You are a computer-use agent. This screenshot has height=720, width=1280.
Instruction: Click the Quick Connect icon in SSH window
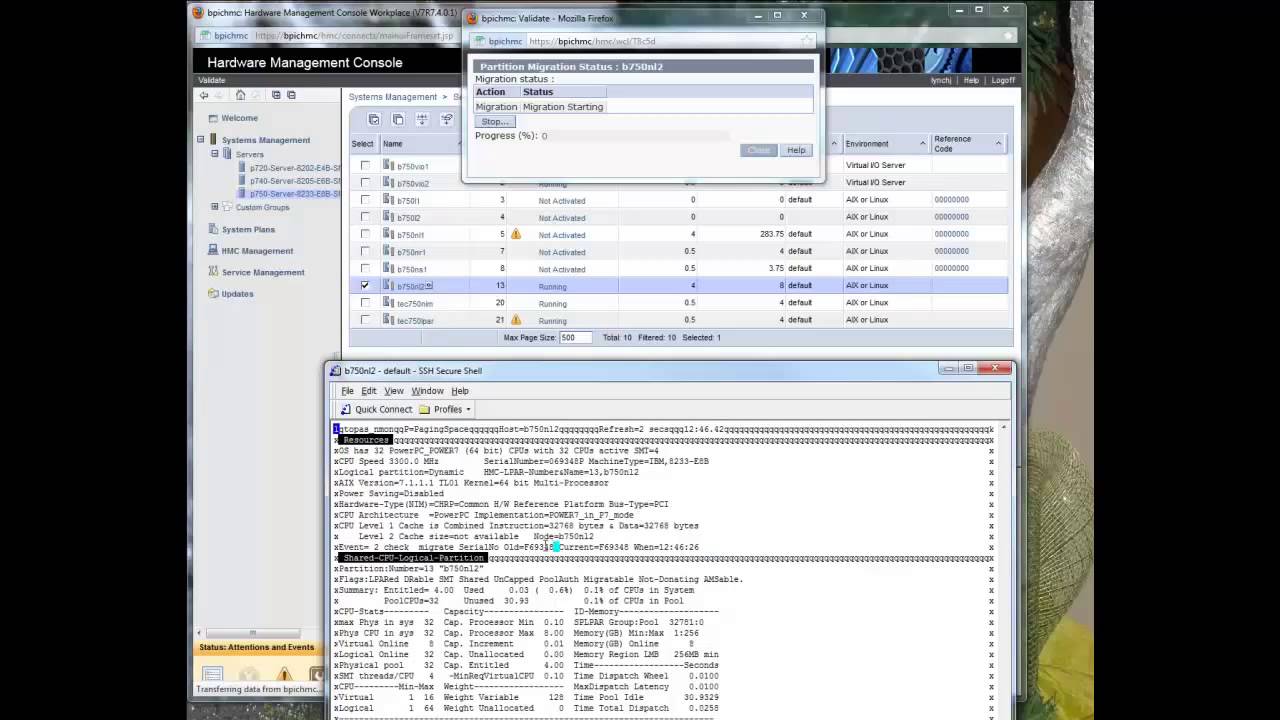point(346,409)
